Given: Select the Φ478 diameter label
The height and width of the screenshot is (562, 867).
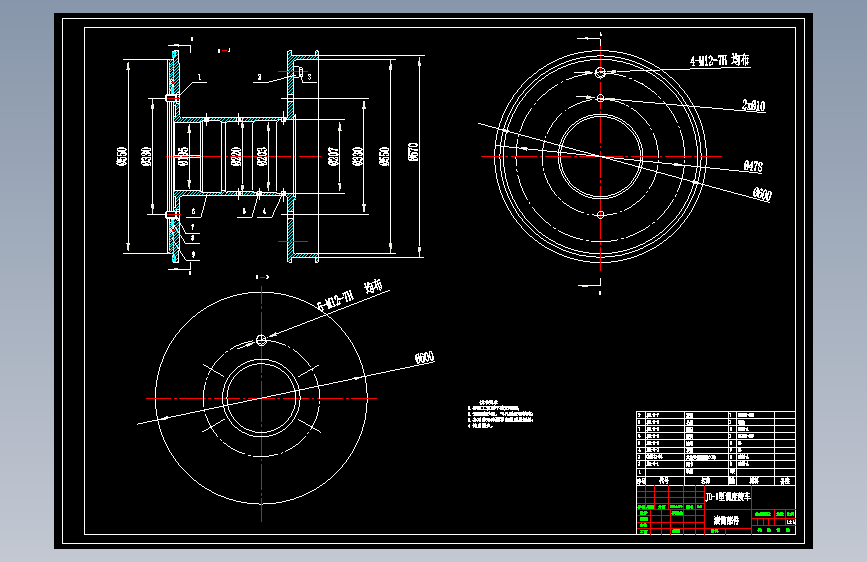Looking at the screenshot, I should point(753,166).
